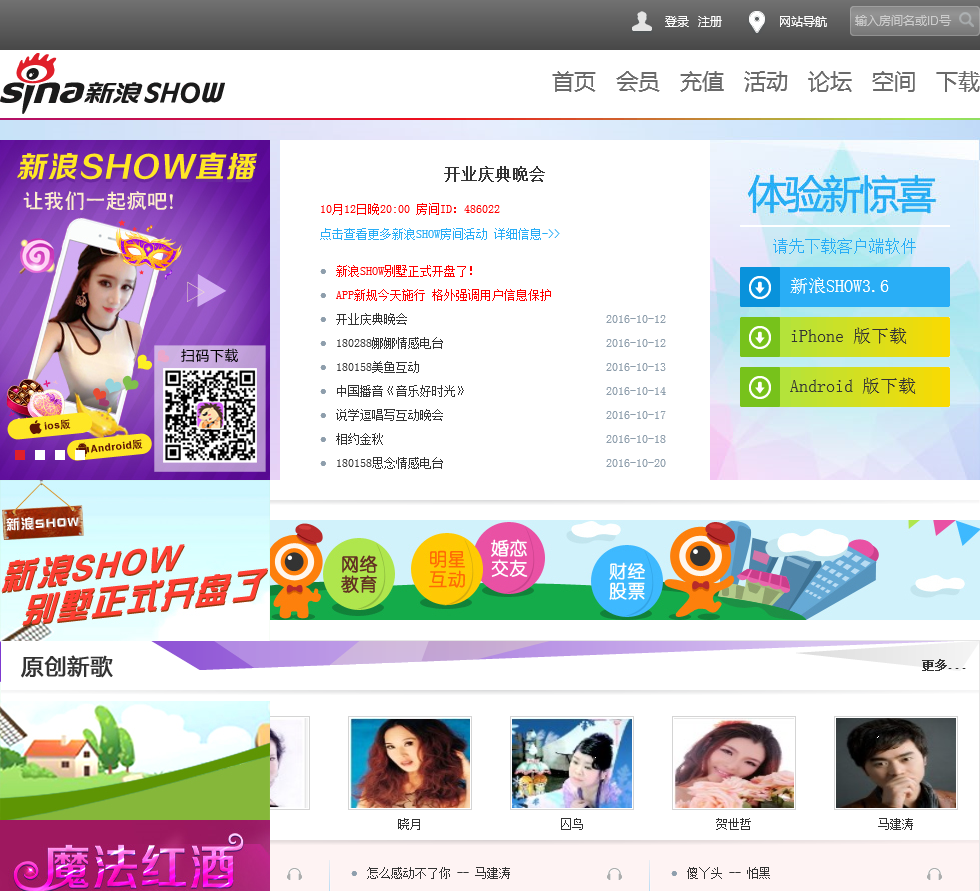Viewport: 980px width, 891px height.
Task: Click the 登录 link
Action: coord(677,22)
